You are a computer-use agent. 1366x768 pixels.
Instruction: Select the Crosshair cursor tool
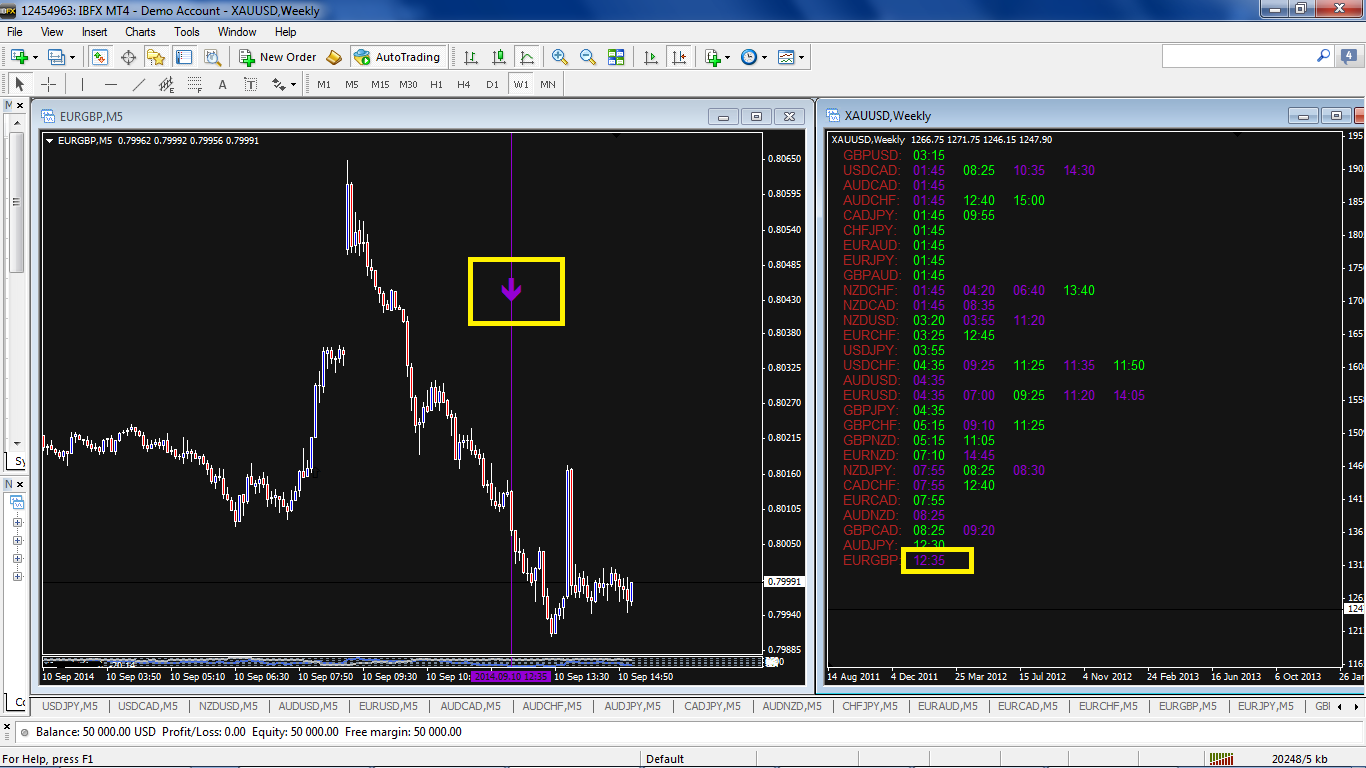point(48,85)
